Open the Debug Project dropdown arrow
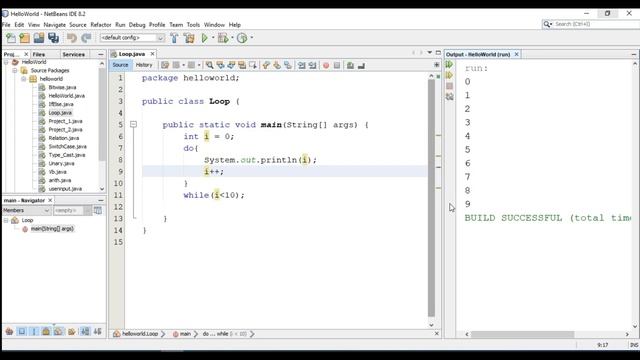 pos(232,38)
